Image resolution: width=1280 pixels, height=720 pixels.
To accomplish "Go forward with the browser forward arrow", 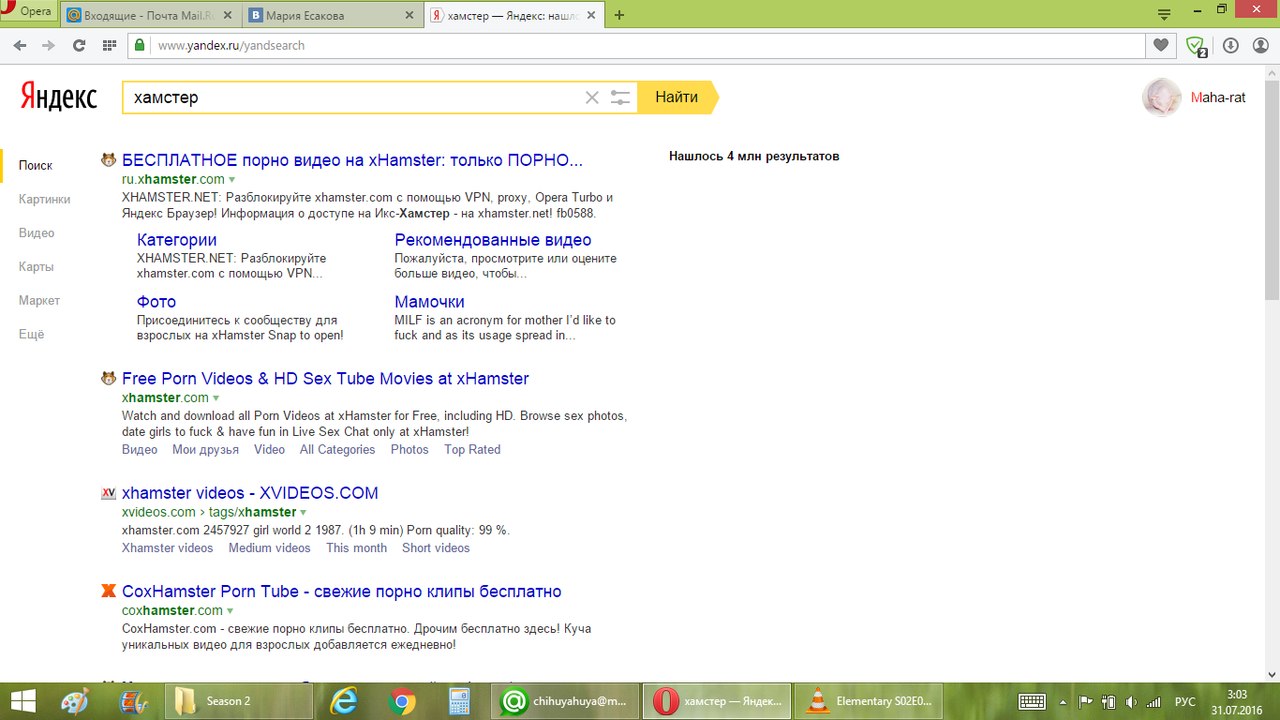I will (x=48, y=45).
